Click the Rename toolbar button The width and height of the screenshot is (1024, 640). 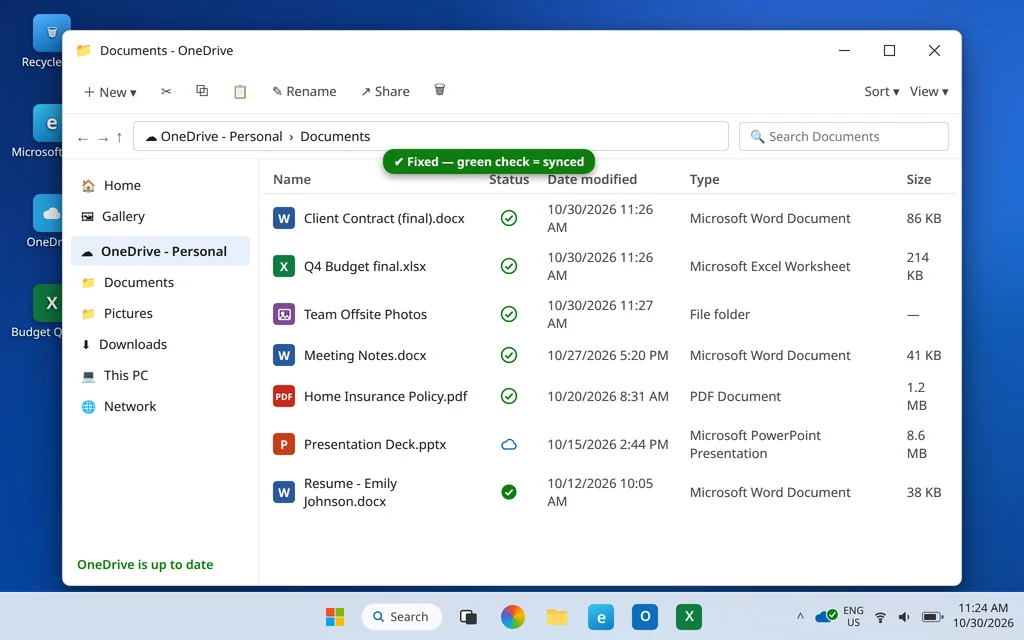(x=304, y=91)
